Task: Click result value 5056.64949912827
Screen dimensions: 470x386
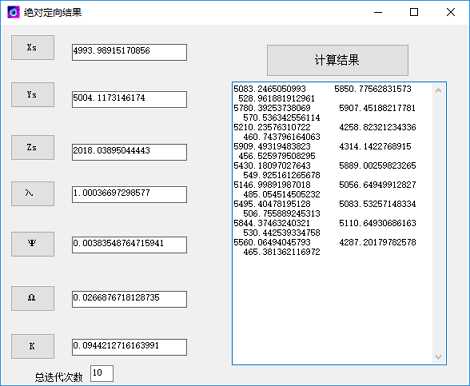Action: 378,185
